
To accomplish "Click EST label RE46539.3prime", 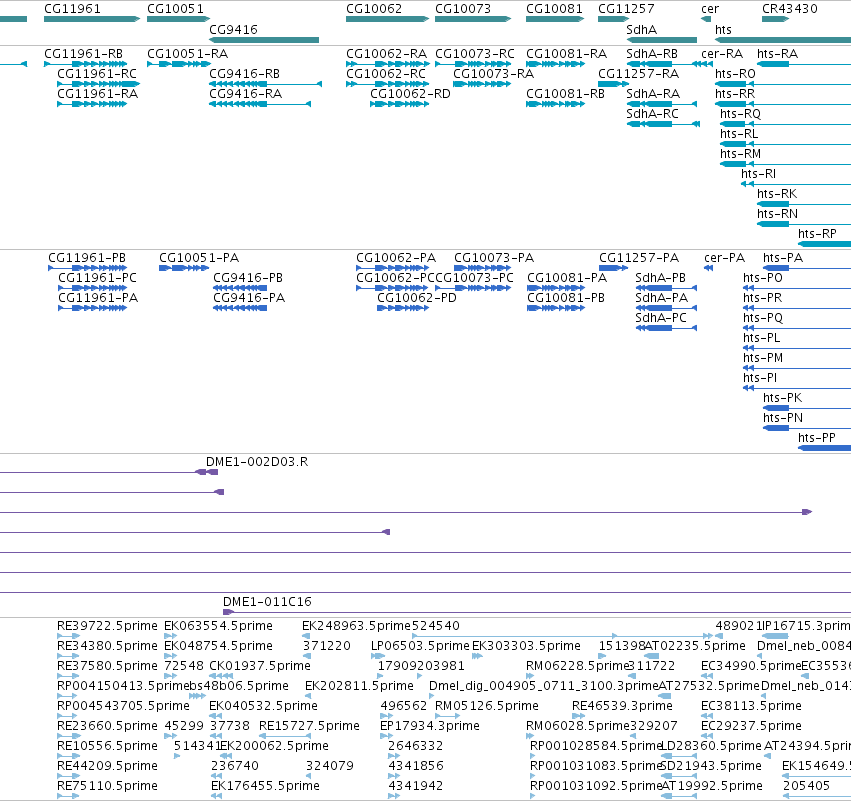I will point(622,706).
